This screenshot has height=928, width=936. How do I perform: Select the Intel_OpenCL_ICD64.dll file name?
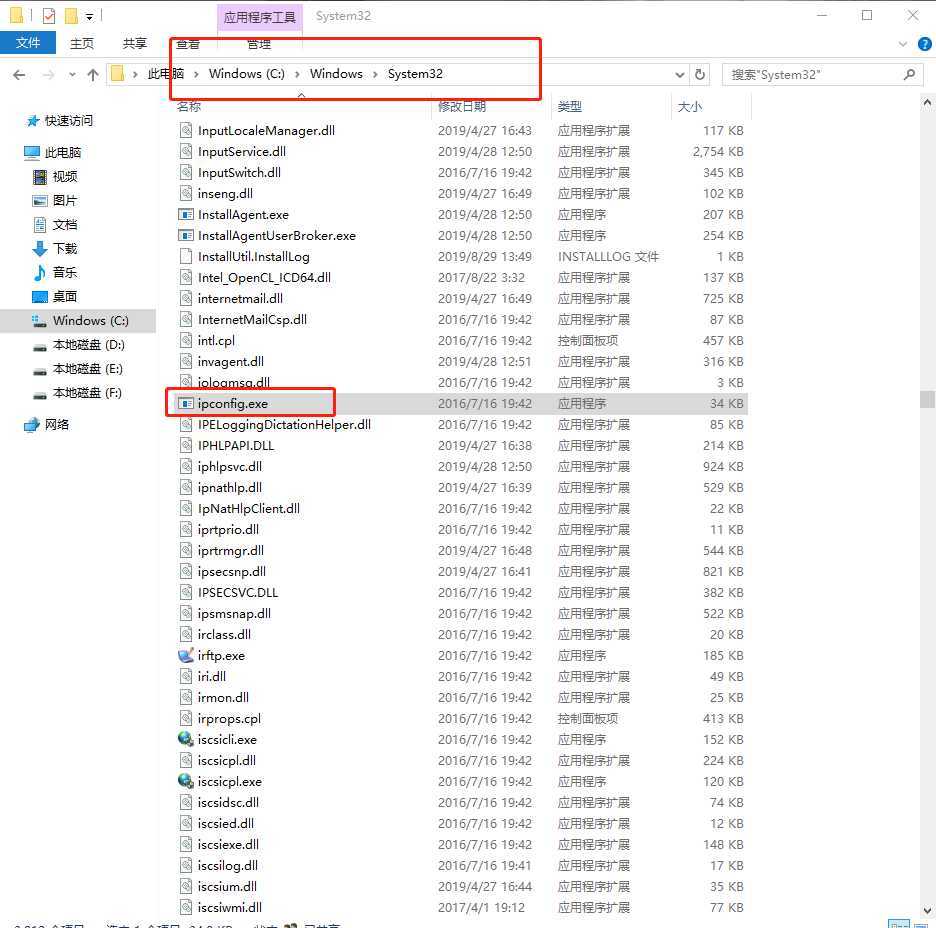click(x=264, y=278)
